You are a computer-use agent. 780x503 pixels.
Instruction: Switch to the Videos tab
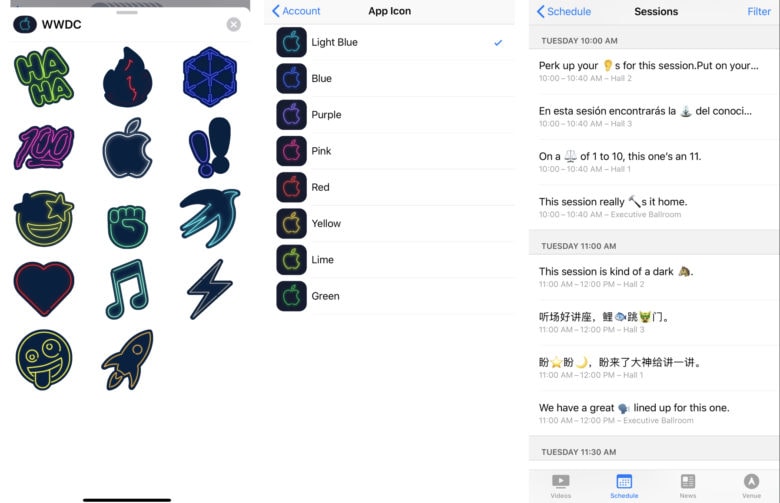coord(561,486)
